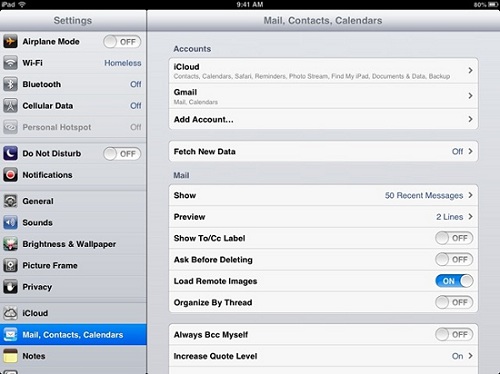Open Notes in the settings sidebar

(73, 356)
